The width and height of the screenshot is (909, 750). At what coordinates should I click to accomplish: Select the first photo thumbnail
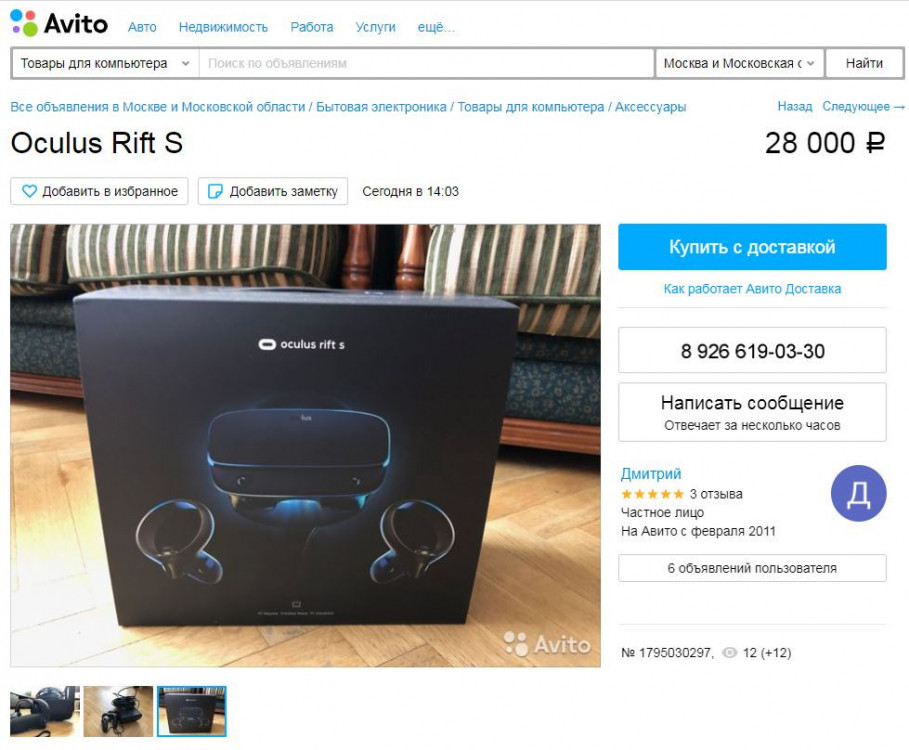[x=45, y=712]
